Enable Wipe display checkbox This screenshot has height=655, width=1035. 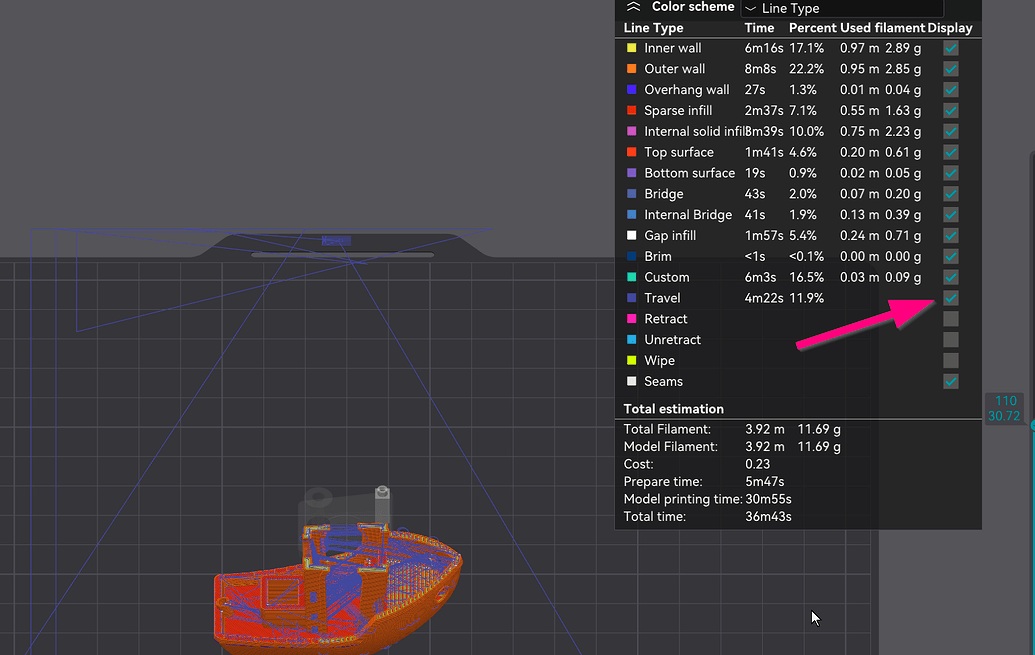click(x=951, y=361)
